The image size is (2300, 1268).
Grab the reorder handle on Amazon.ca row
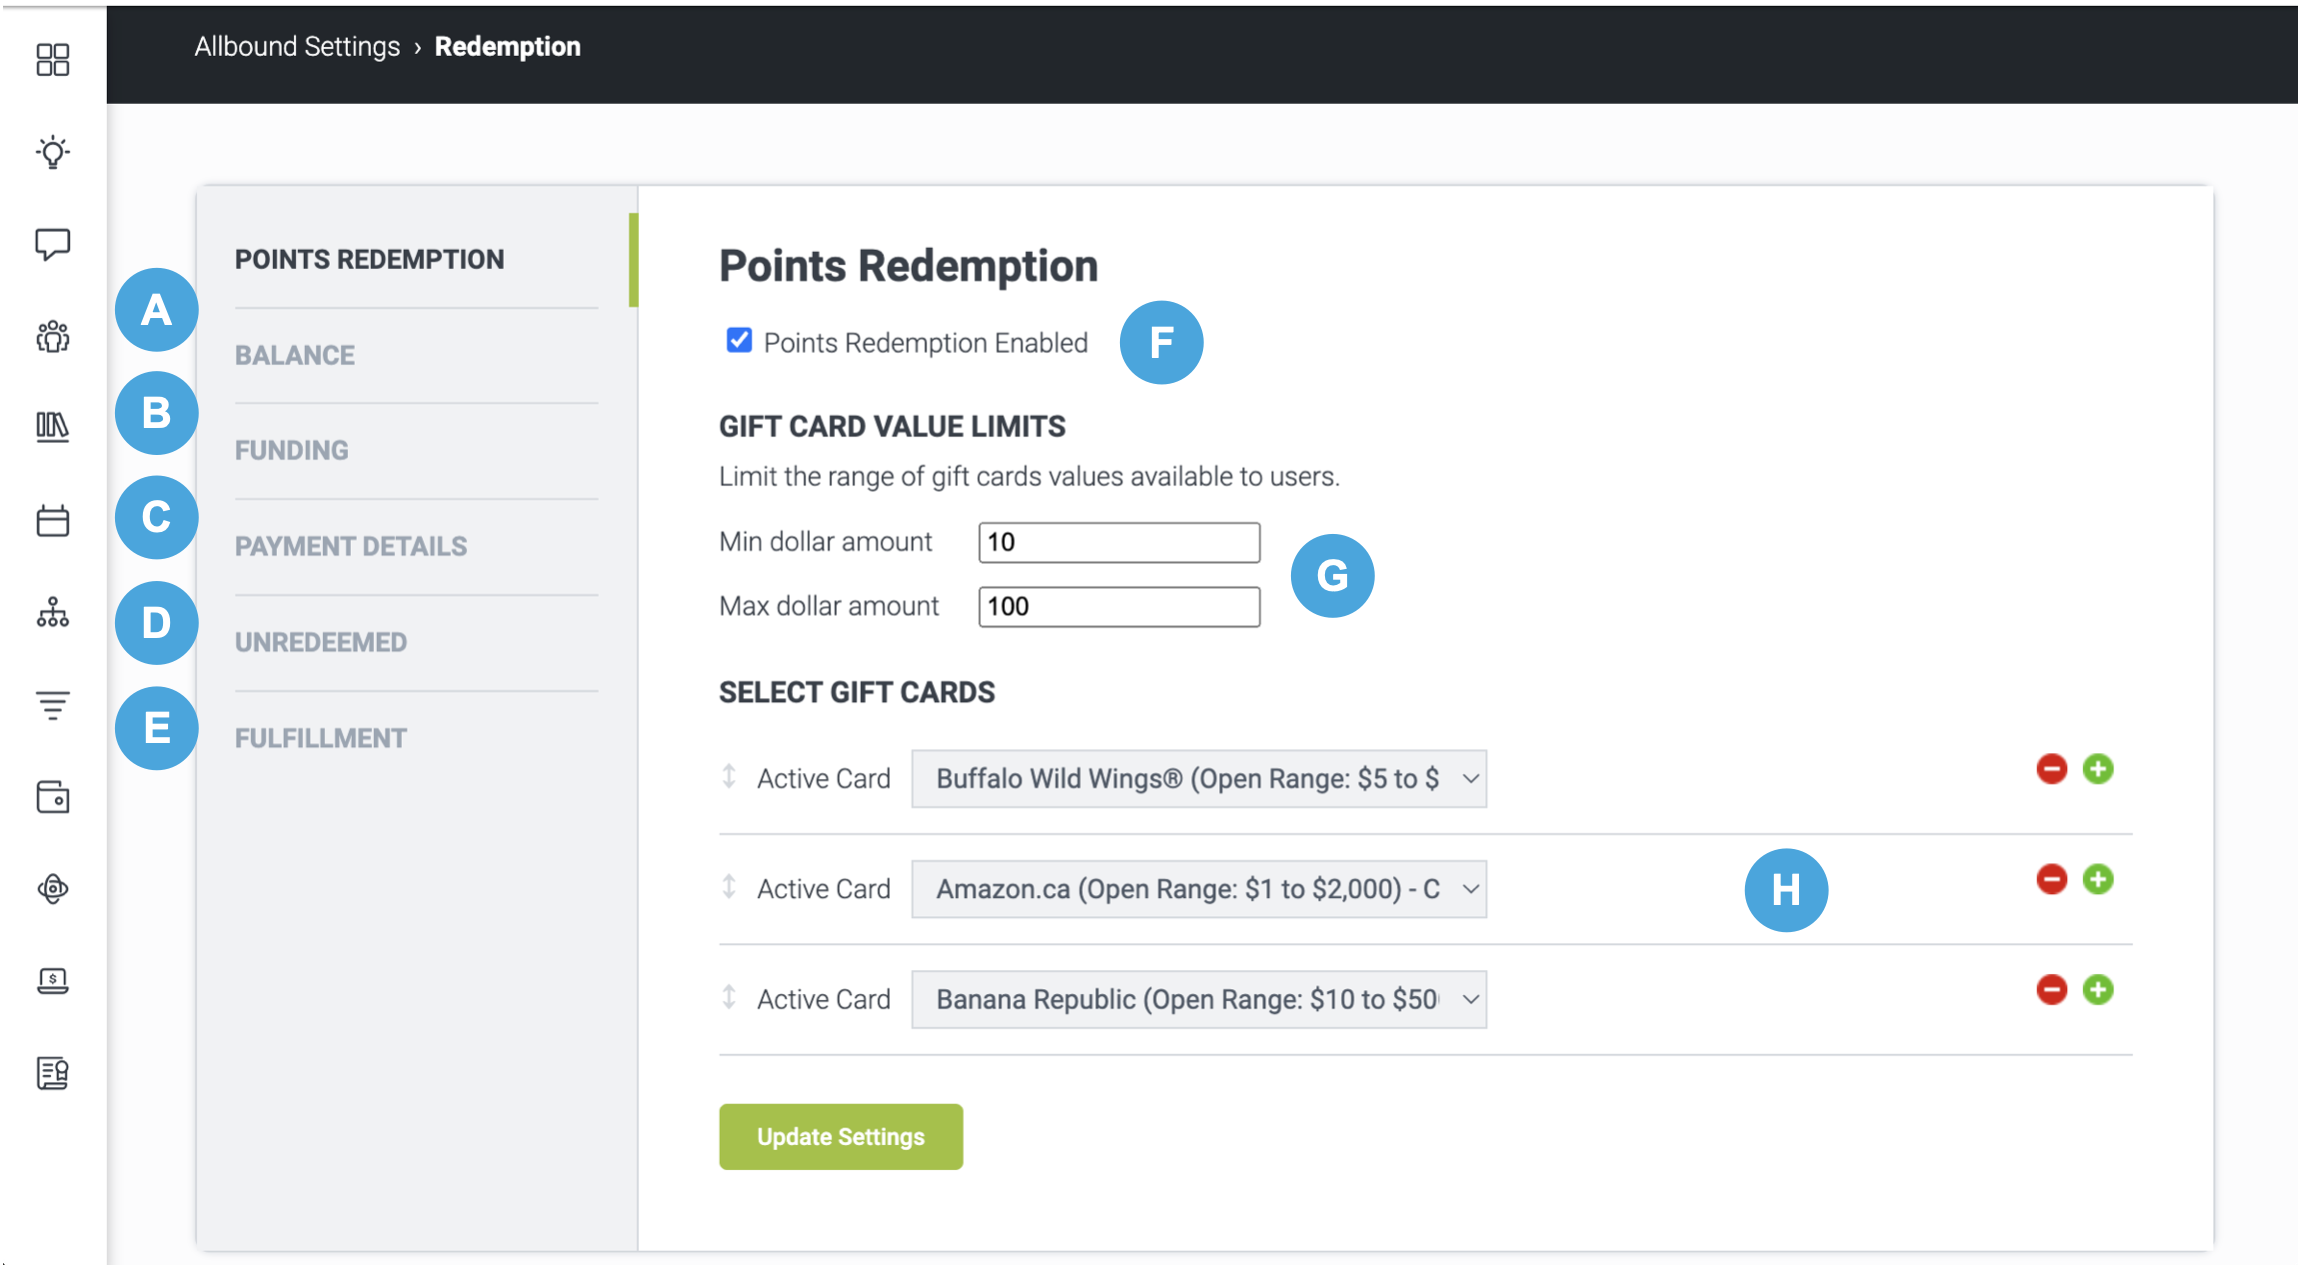click(x=729, y=887)
